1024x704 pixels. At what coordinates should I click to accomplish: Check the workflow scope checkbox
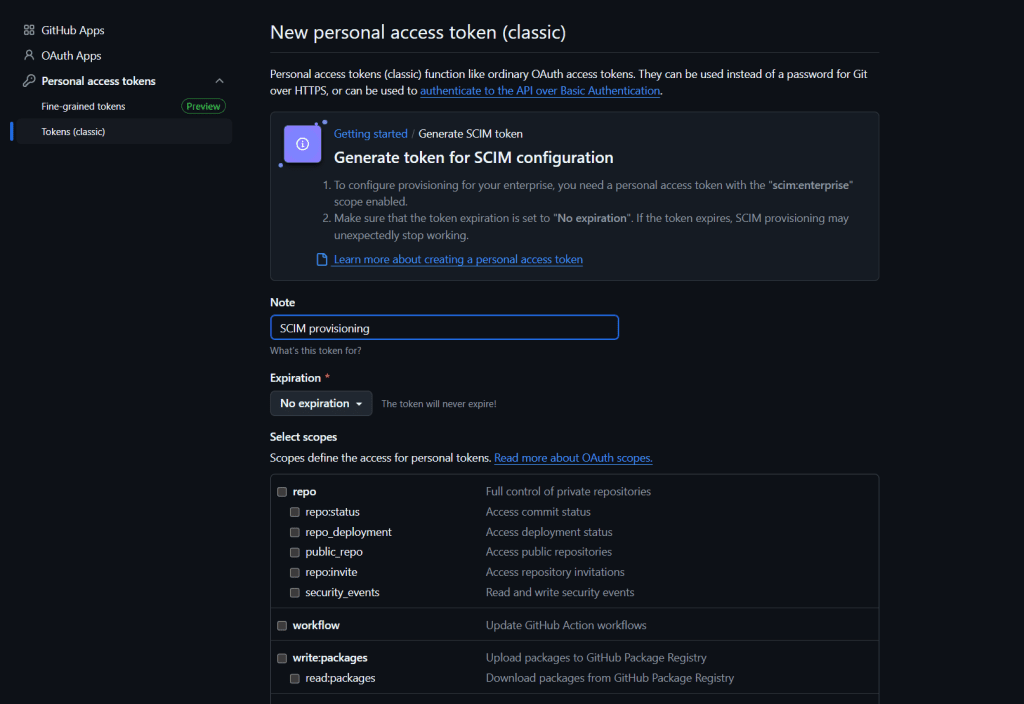(x=282, y=625)
